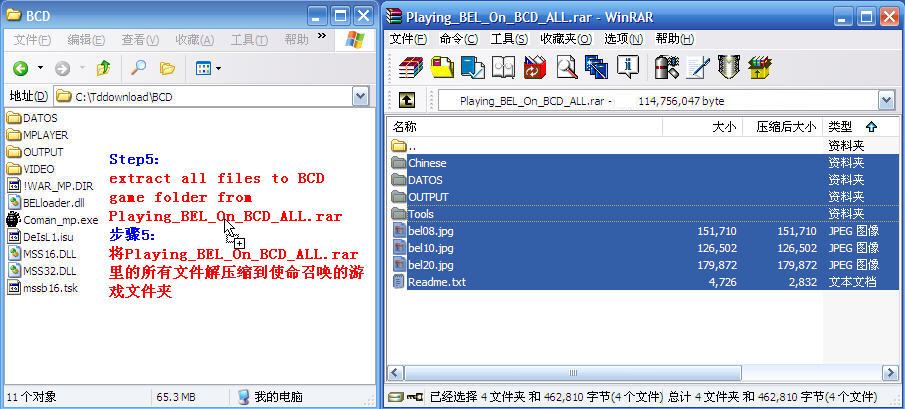Open 命令(C) menu in WinRAR

click(x=459, y=39)
